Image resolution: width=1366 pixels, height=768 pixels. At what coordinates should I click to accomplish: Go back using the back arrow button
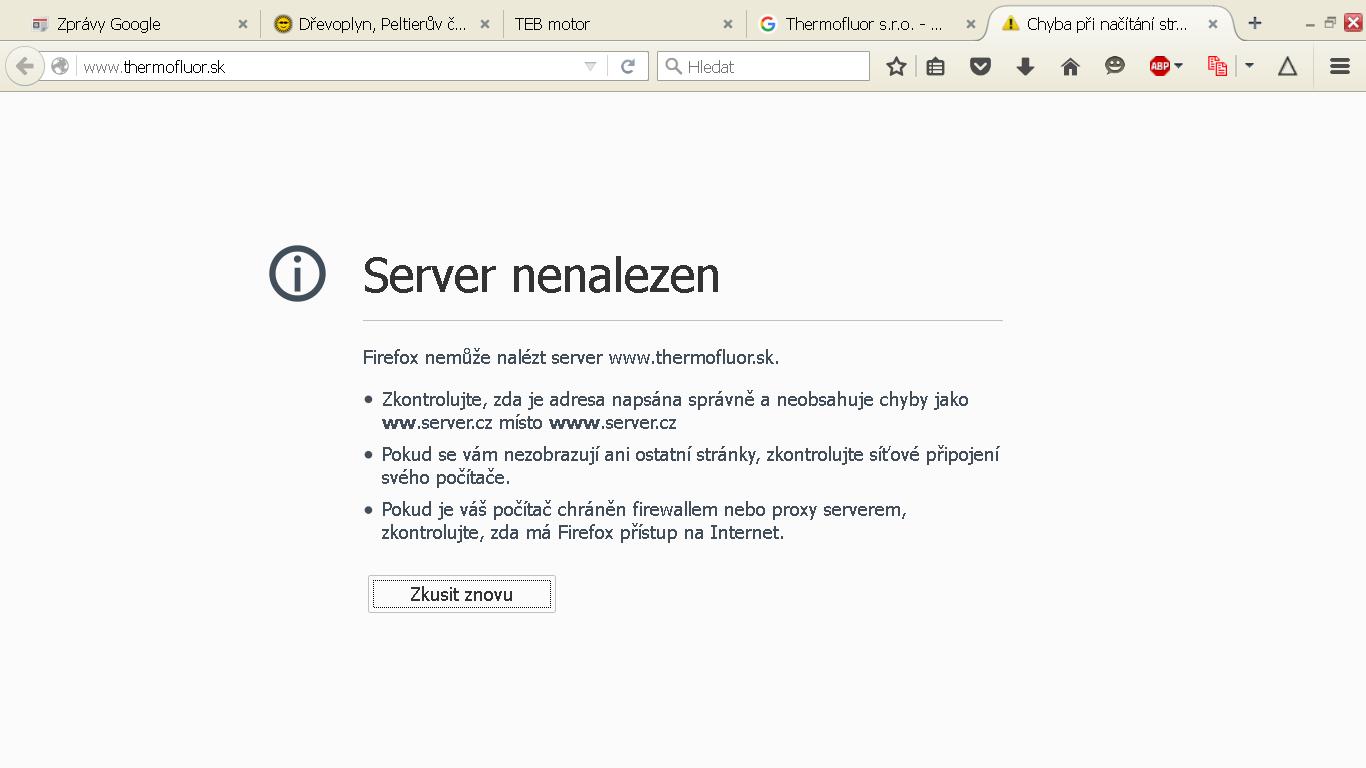[x=24, y=66]
